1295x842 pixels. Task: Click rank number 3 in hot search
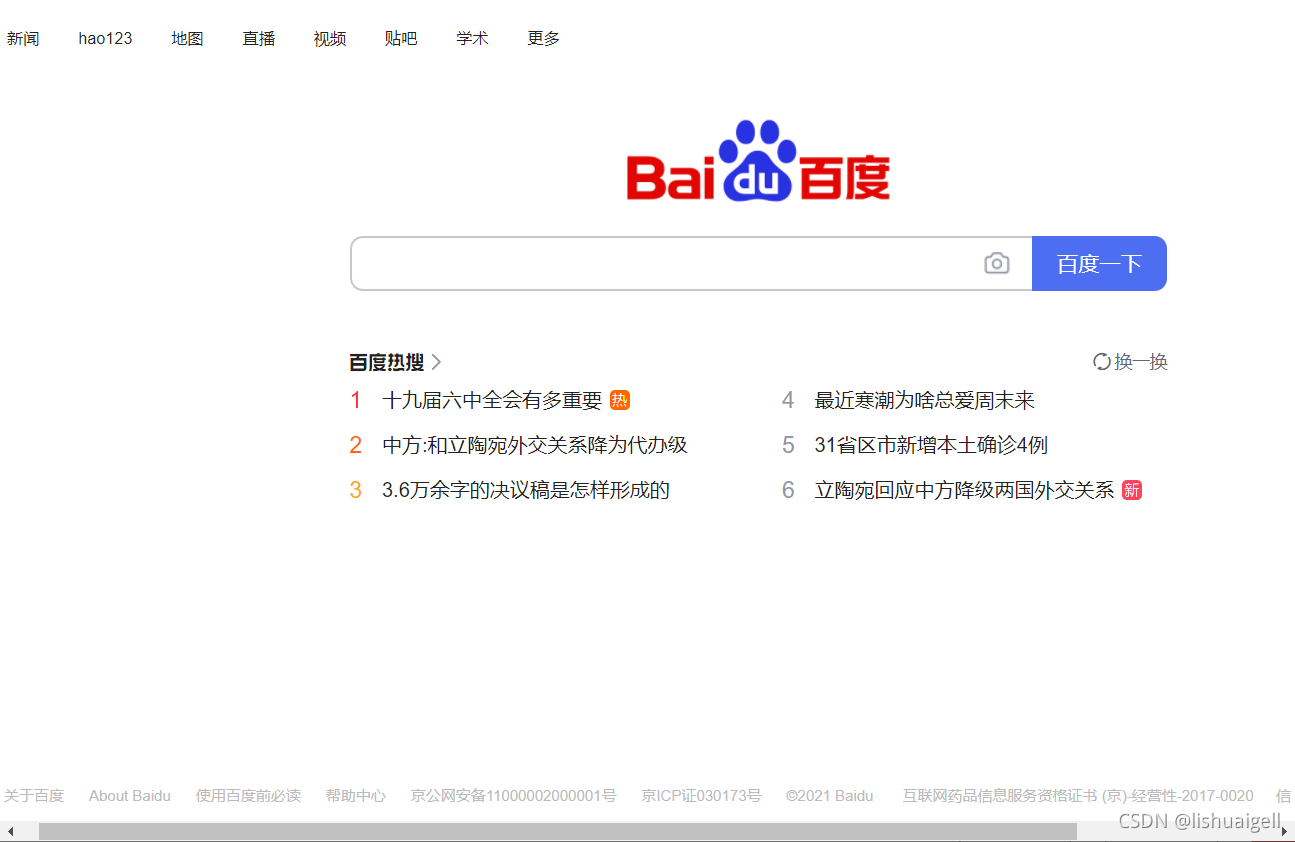[356, 490]
